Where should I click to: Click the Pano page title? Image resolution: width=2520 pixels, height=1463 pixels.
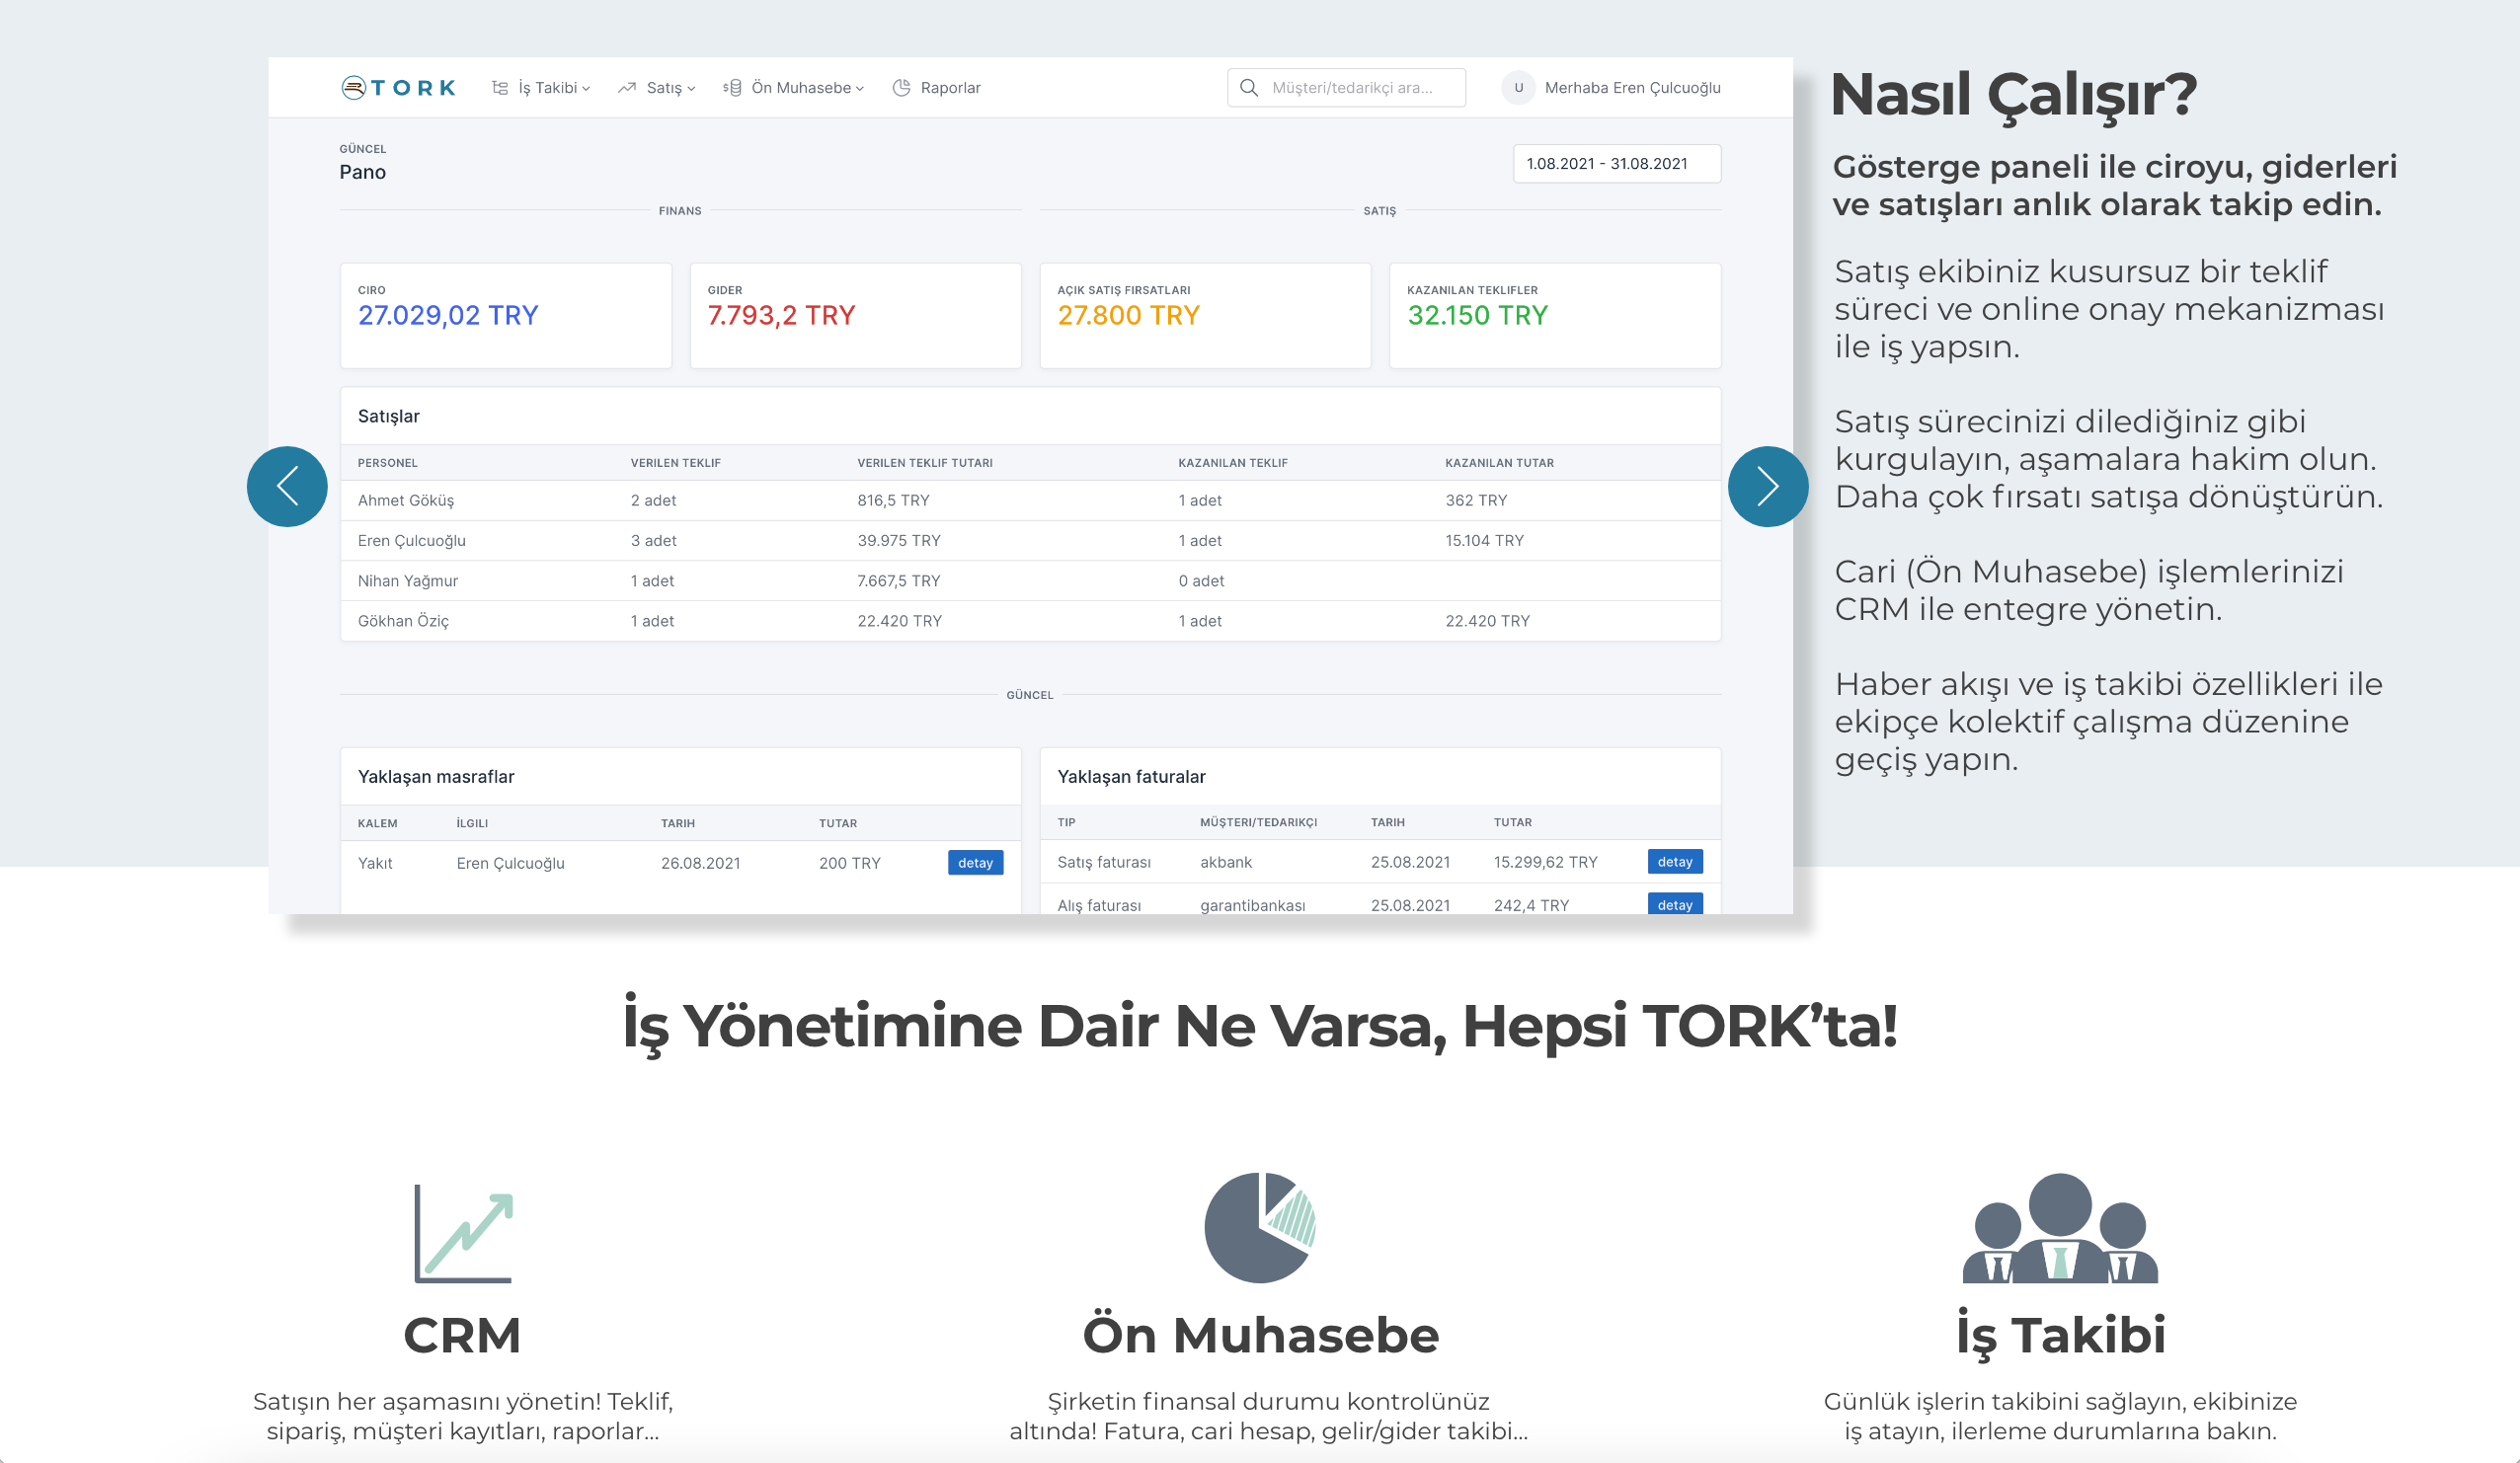(x=362, y=172)
